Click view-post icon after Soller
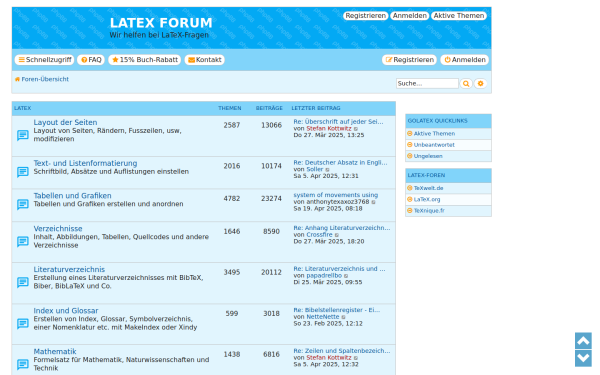 pos(327,170)
